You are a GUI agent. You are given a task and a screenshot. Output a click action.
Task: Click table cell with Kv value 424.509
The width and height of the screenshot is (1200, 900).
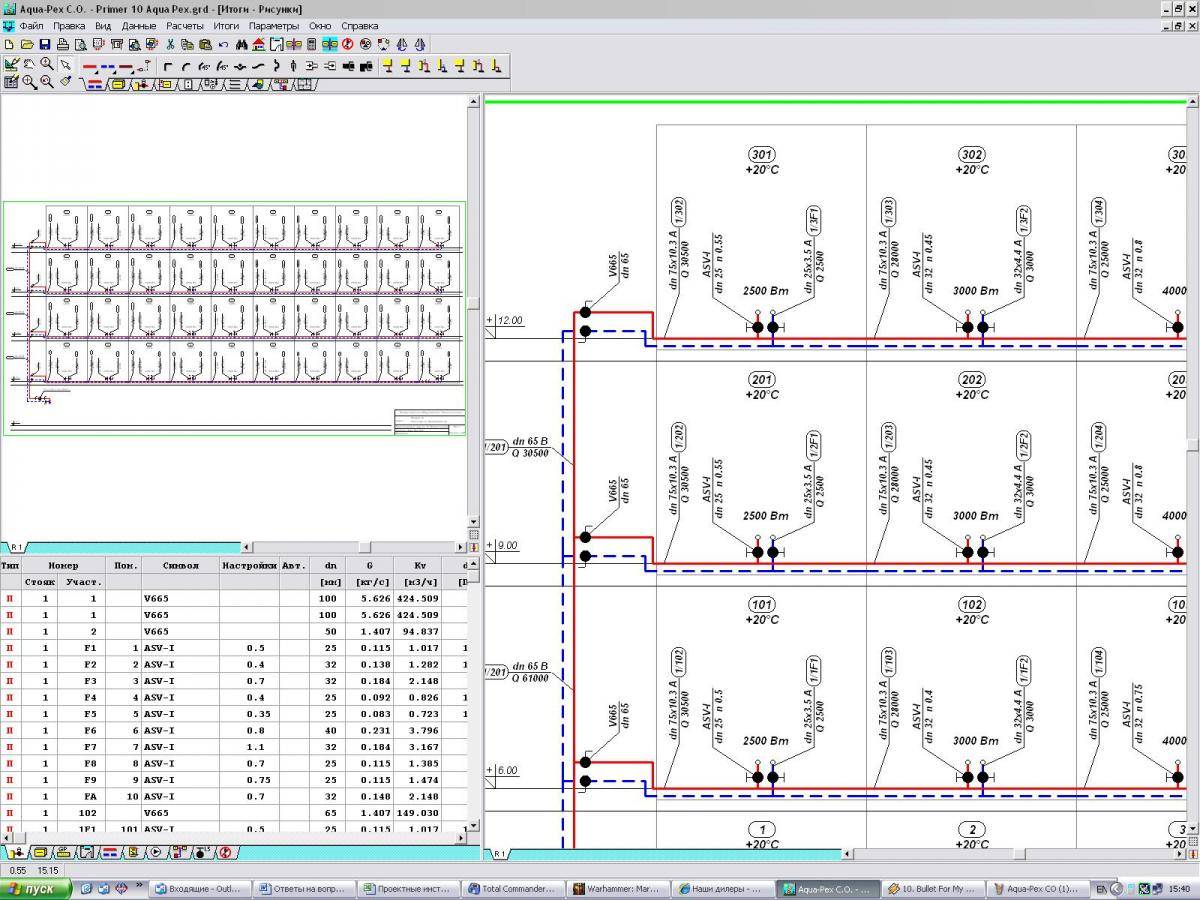(420, 599)
